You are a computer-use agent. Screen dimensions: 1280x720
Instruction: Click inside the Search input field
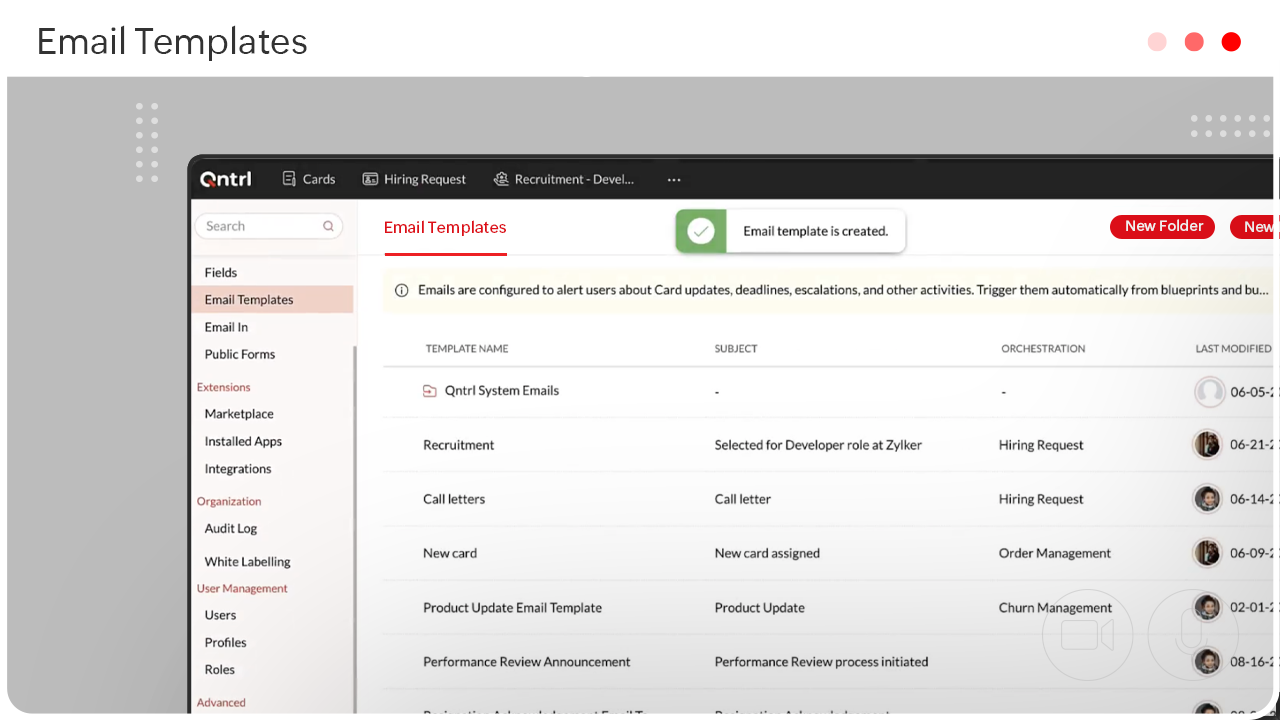click(x=260, y=226)
